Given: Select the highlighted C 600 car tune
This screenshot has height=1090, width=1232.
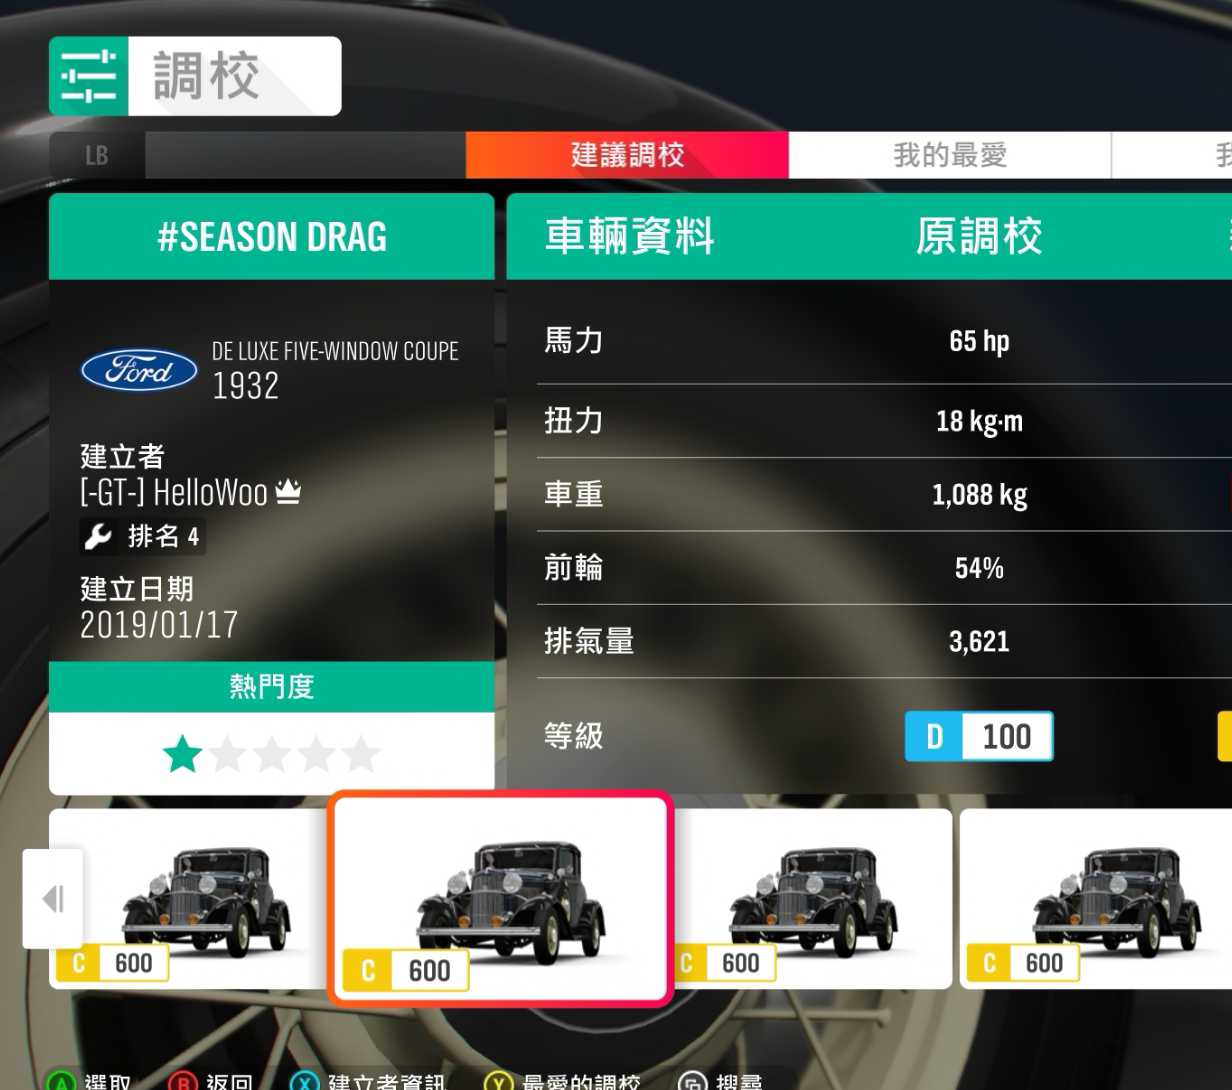Looking at the screenshot, I should coord(500,899).
